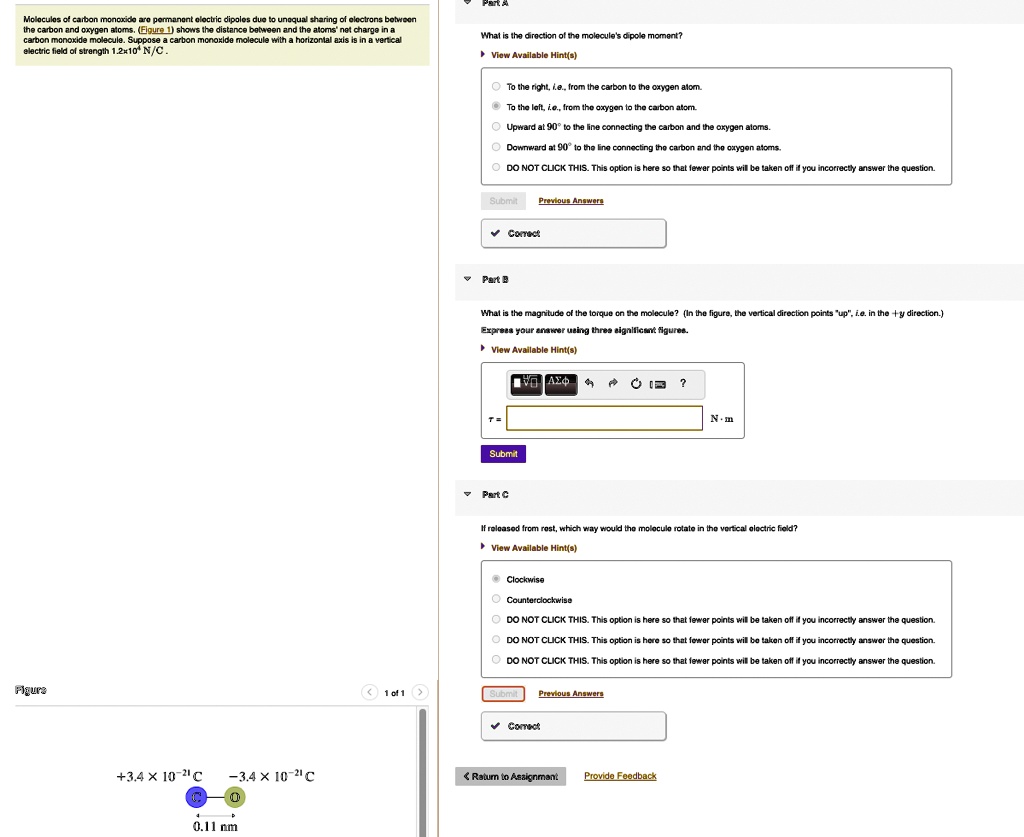Click Return to Assignment button
This screenshot has width=1024, height=837.
tap(510, 776)
